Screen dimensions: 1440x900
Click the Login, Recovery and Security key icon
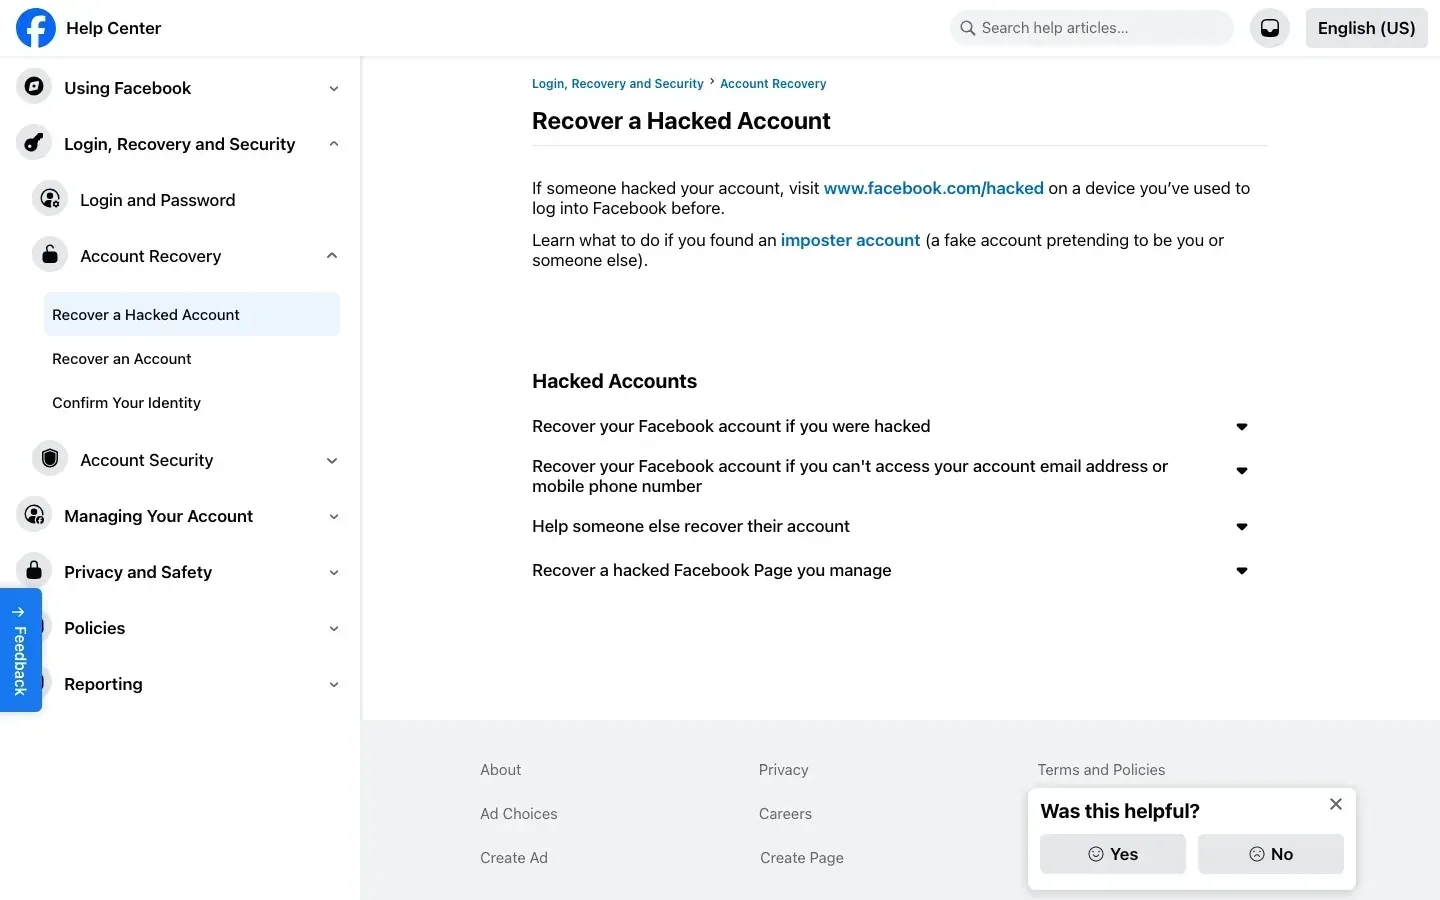pyautogui.click(x=34, y=143)
